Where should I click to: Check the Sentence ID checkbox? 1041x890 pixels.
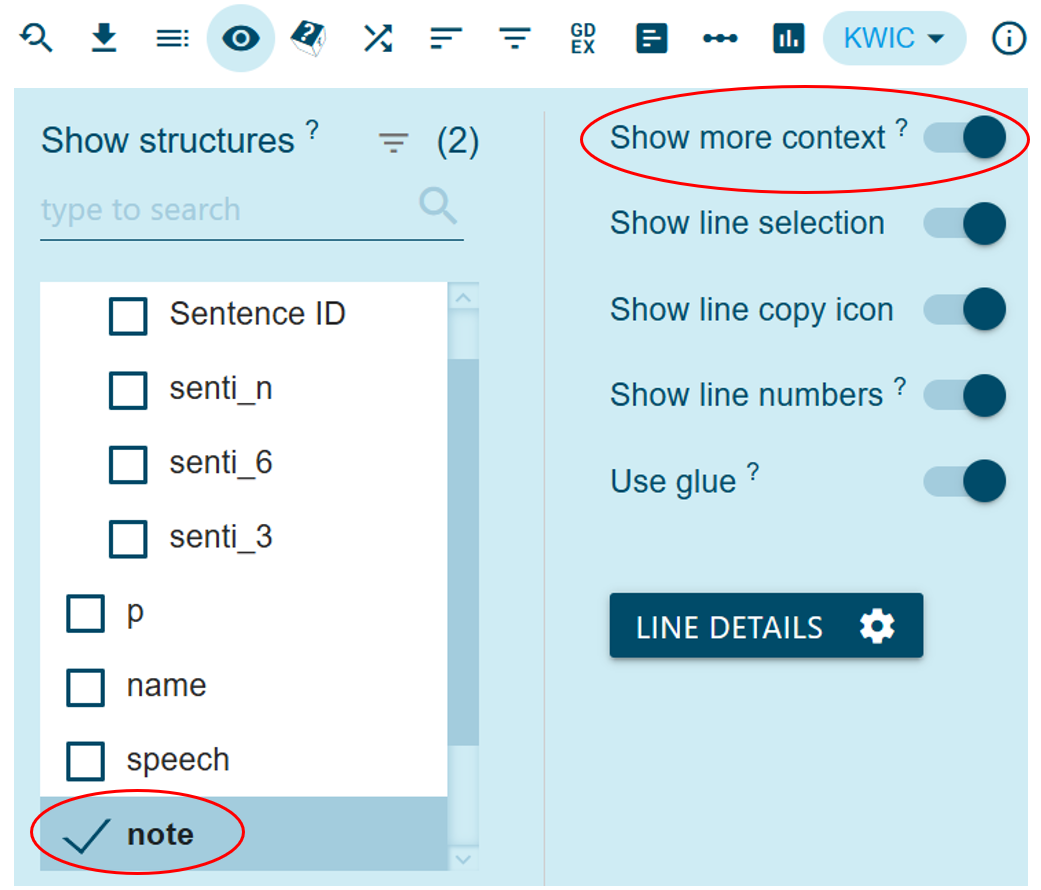128,315
